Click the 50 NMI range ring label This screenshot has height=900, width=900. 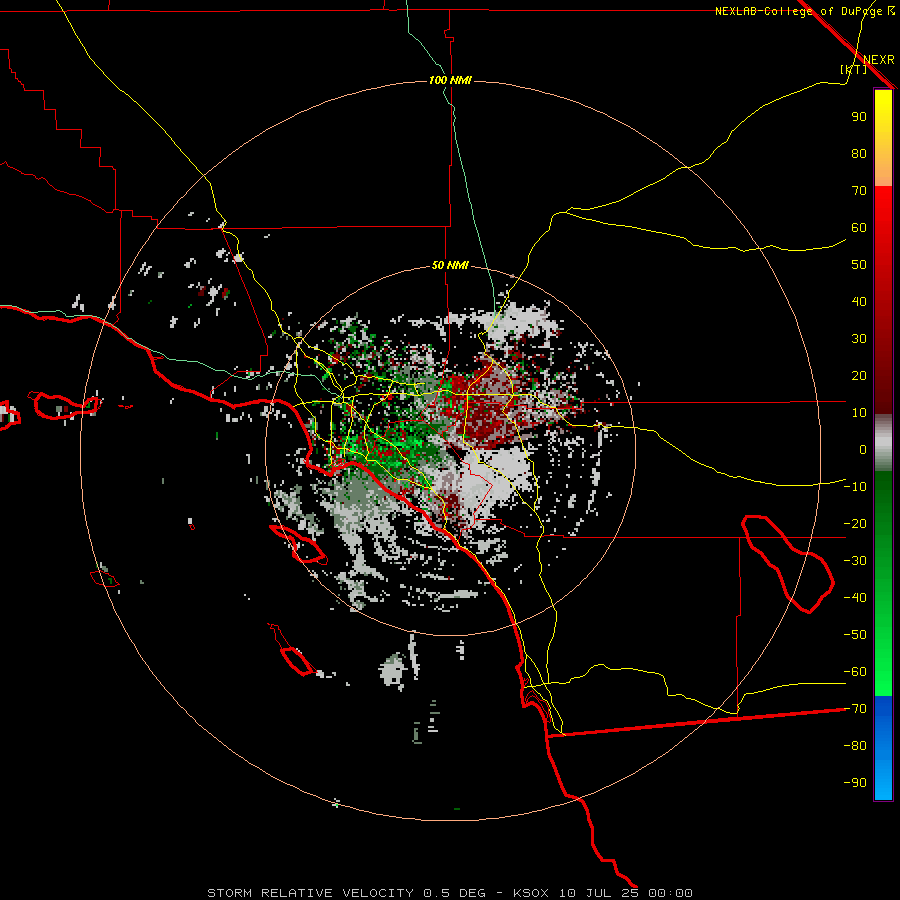pyautogui.click(x=450, y=265)
